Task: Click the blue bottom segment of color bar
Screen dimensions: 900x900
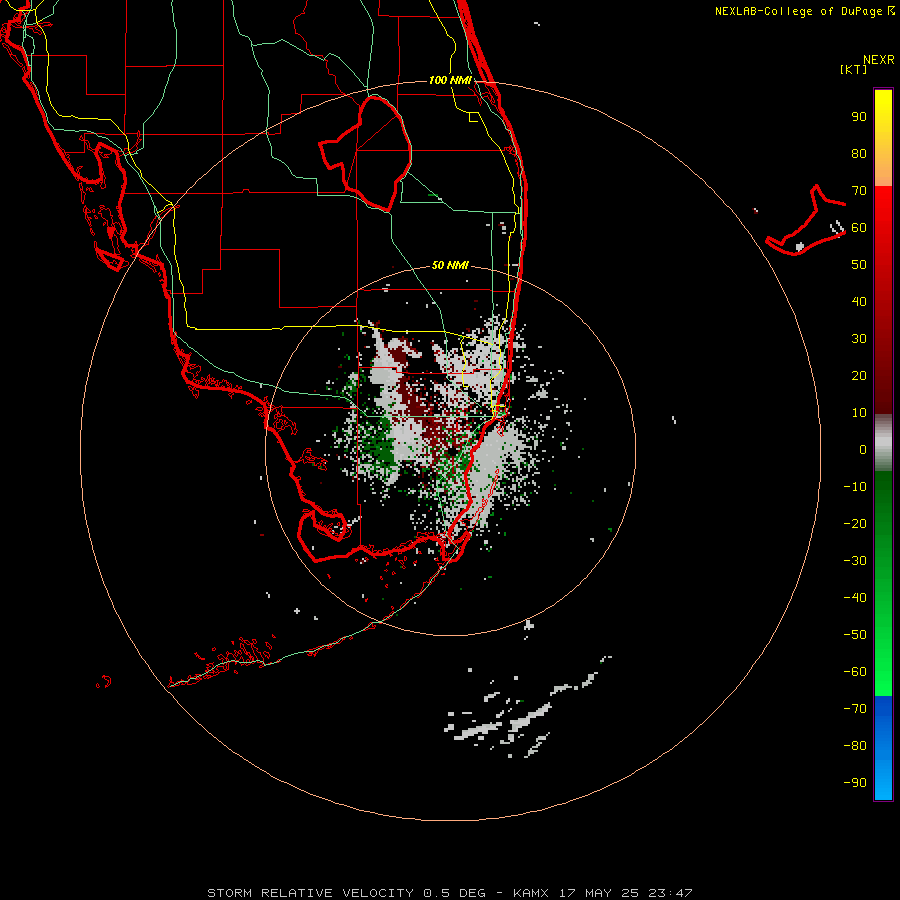Action: pyautogui.click(x=883, y=748)
